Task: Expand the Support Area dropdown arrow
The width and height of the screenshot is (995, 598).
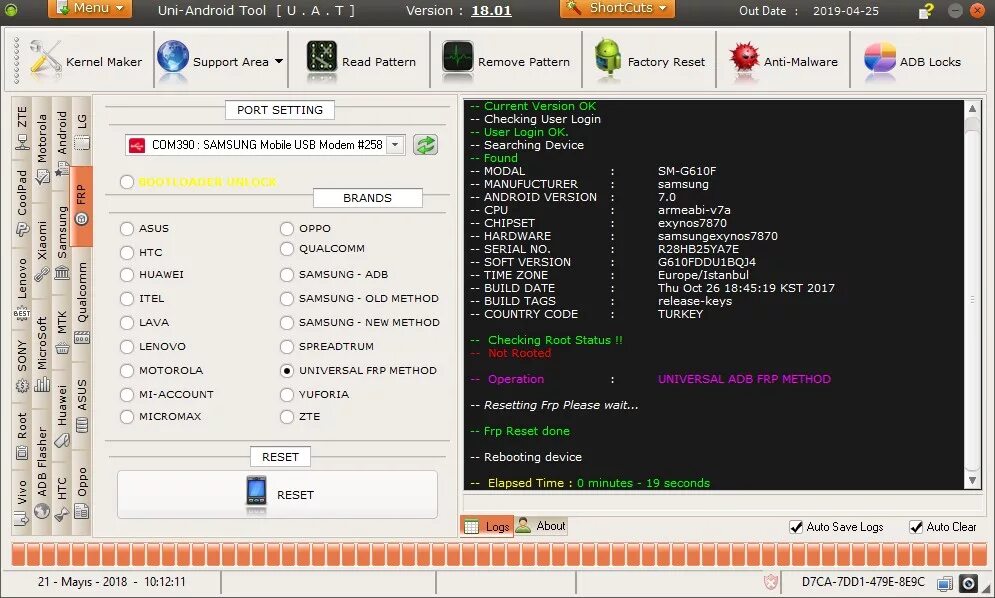Action: pos(279,62)
